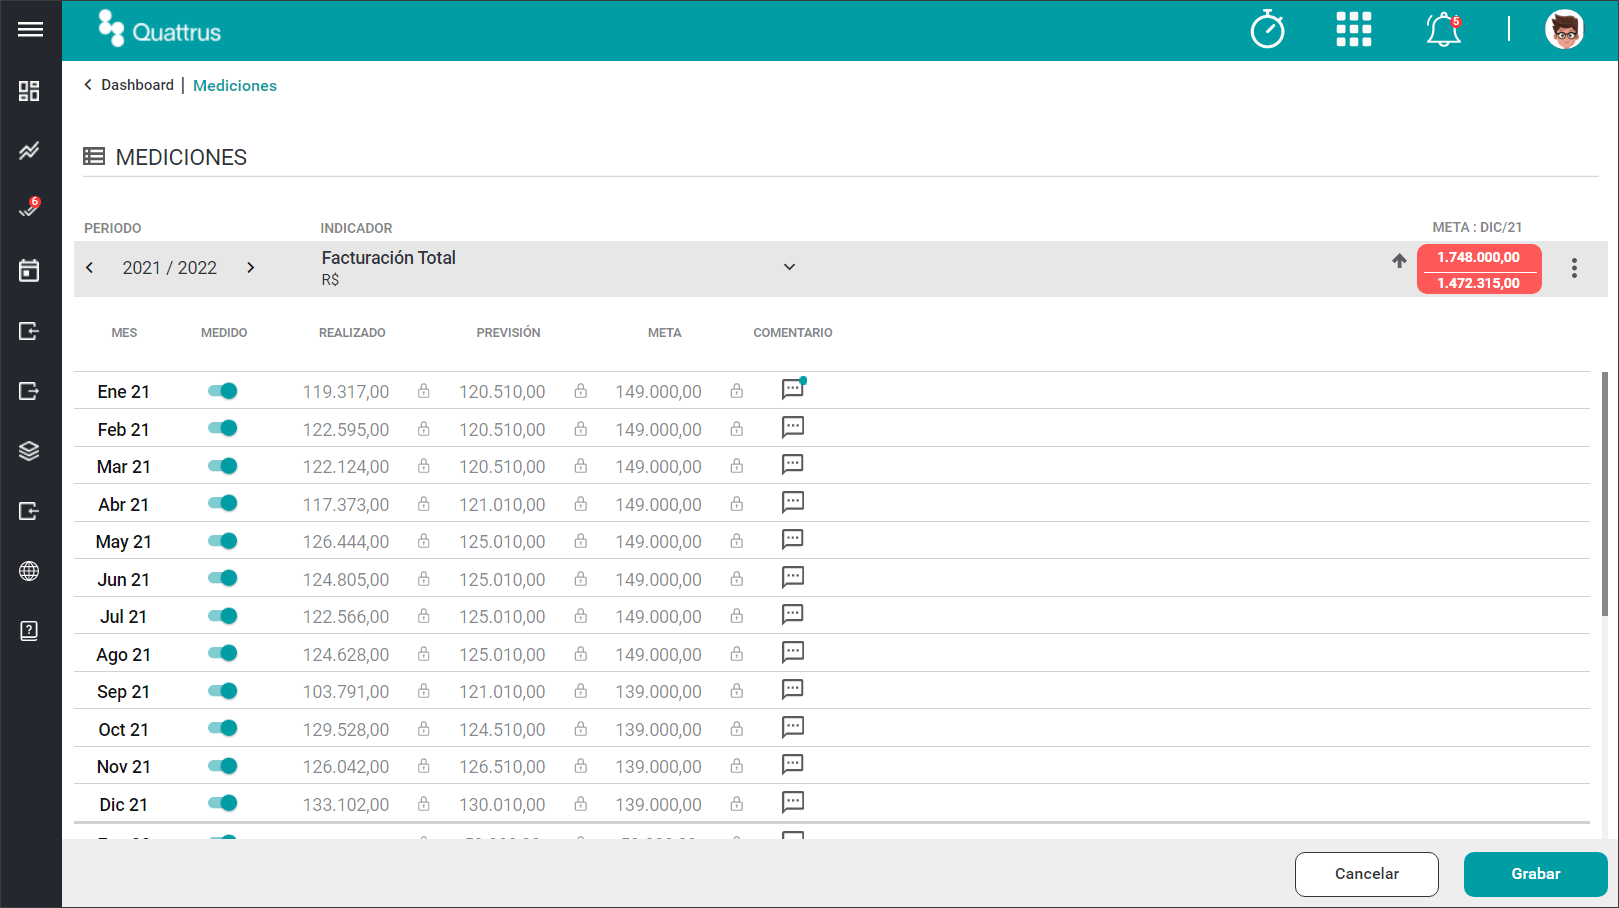Click the Meta column header
The width and height of the screenshot is (1619, 908).
tap(664, 333)
